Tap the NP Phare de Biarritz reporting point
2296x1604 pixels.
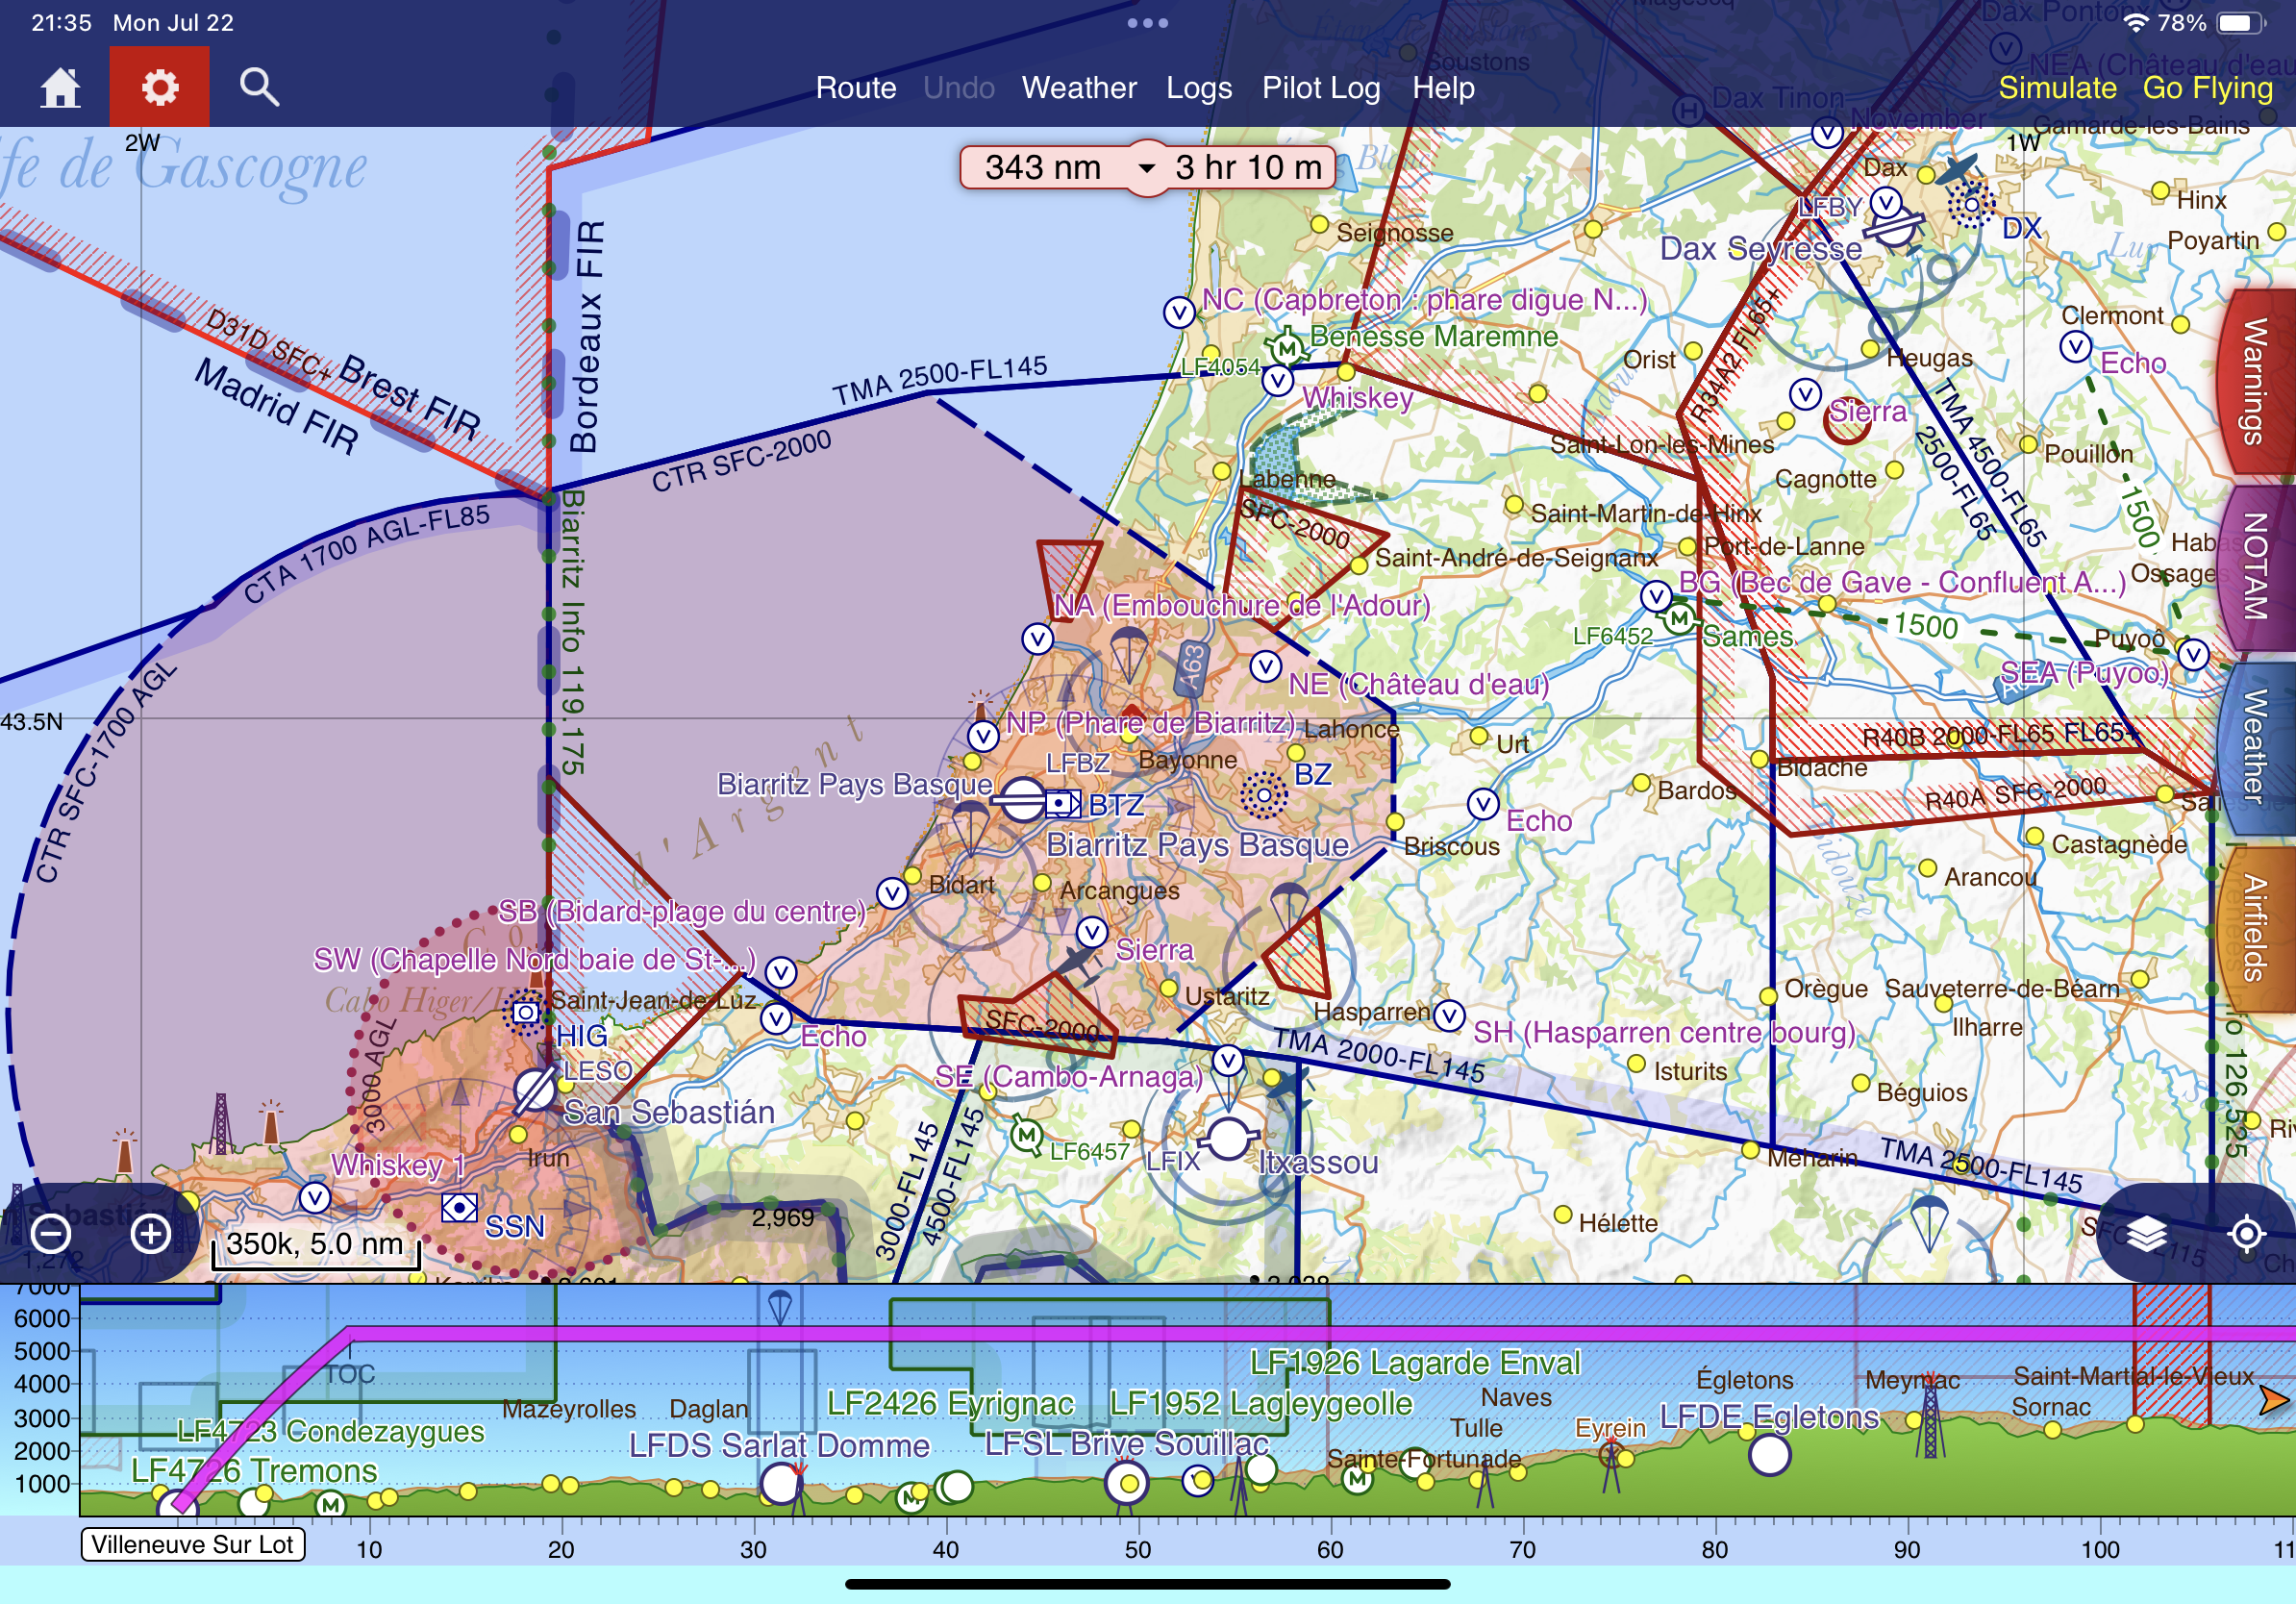pyautogui.click(x=983, y=737)
